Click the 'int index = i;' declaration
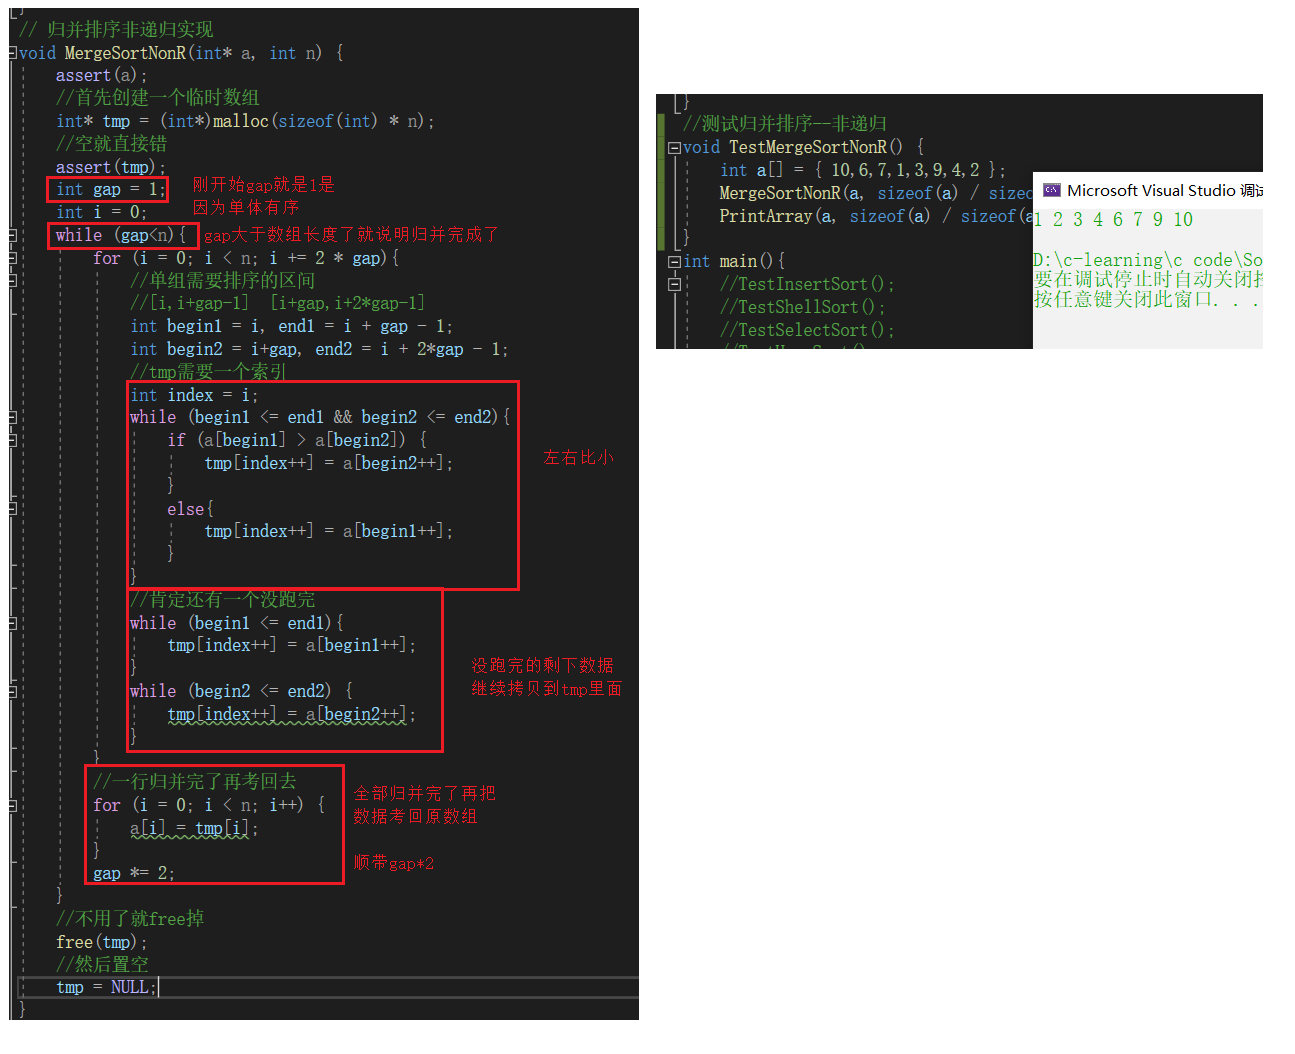The image size is (1295, 1054). pyautogui.click(x=194, y=395)
